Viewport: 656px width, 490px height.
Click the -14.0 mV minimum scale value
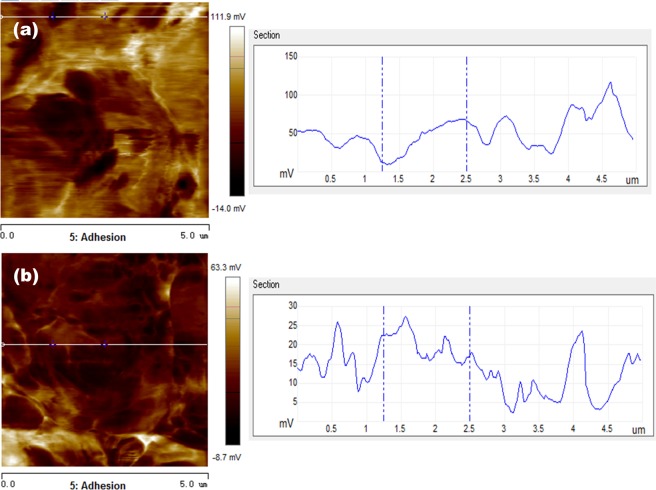(x=227, y=208)
